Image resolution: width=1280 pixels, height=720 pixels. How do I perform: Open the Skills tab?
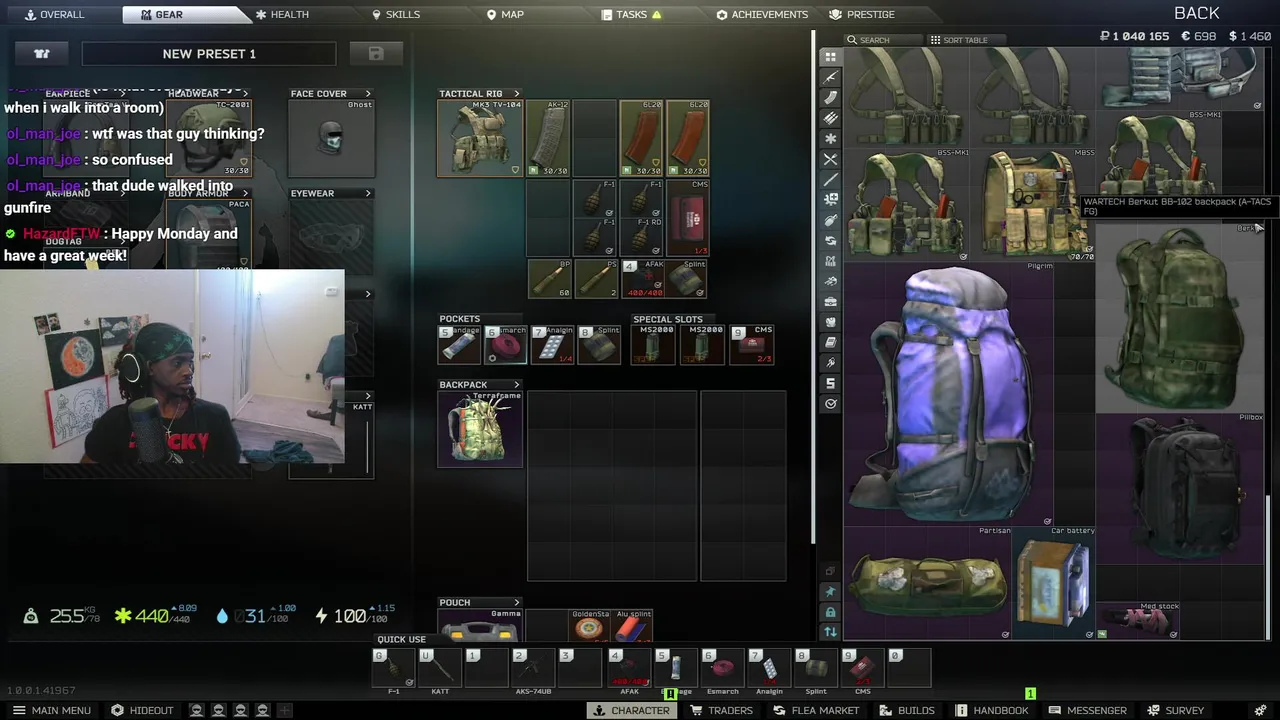click(396, 14)
